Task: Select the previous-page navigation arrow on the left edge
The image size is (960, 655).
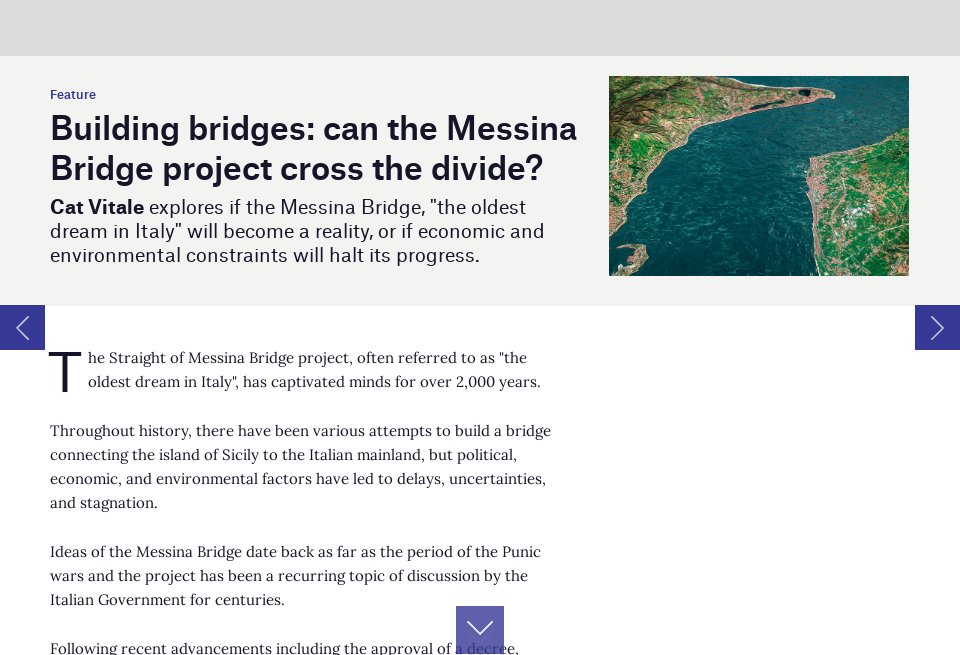Action: pyautogui.click(x=22, y=327)
